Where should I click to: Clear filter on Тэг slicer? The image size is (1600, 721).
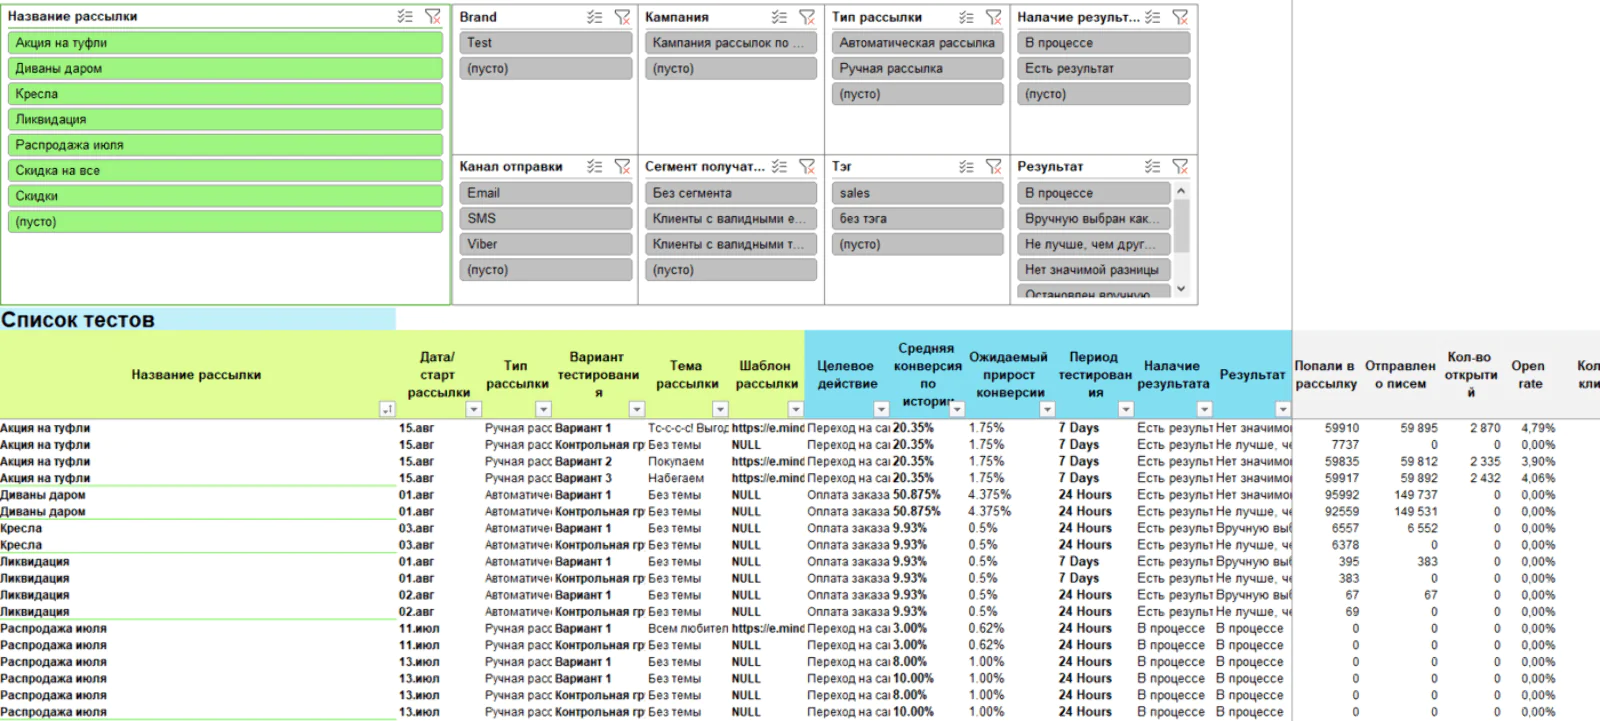click(x=993, y=167)
